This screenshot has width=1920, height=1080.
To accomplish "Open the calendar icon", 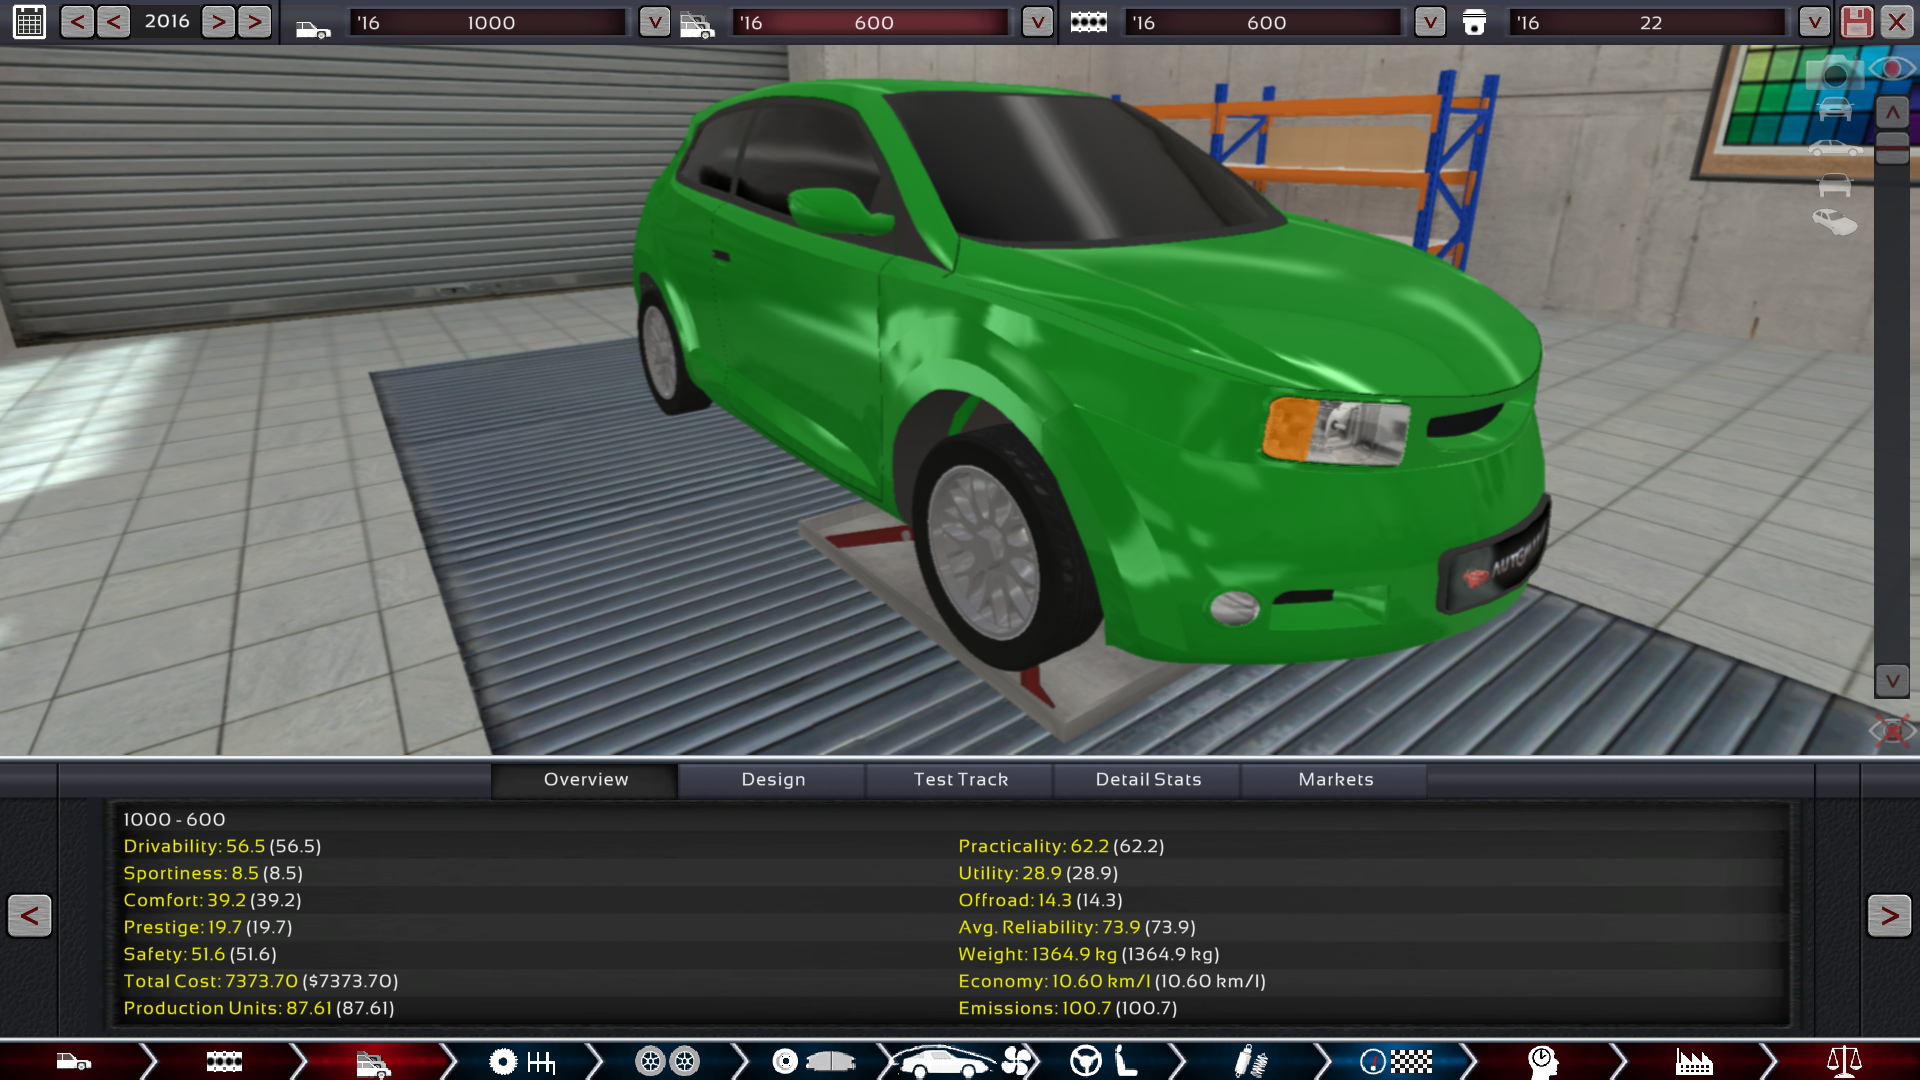I will (29, 22).
